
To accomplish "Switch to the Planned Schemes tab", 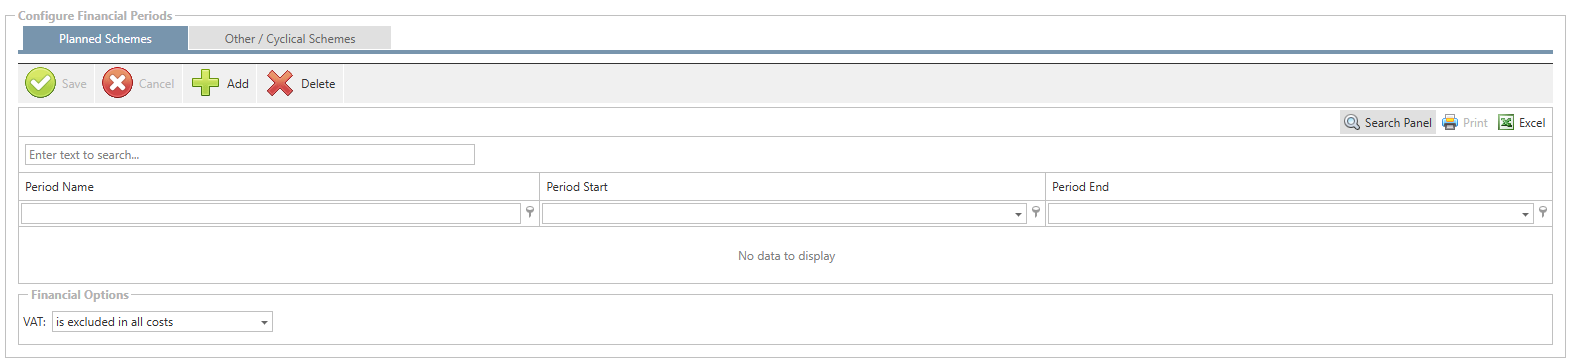I will click(105, 39).
